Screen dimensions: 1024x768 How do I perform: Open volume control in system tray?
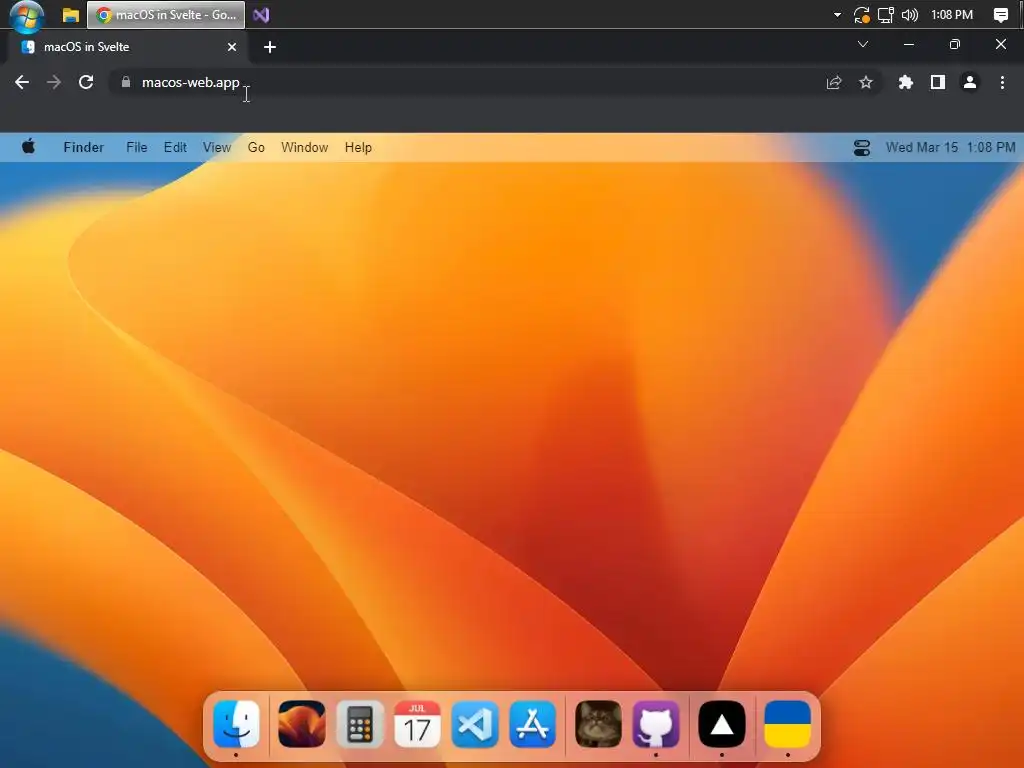(x=910, y=15)
